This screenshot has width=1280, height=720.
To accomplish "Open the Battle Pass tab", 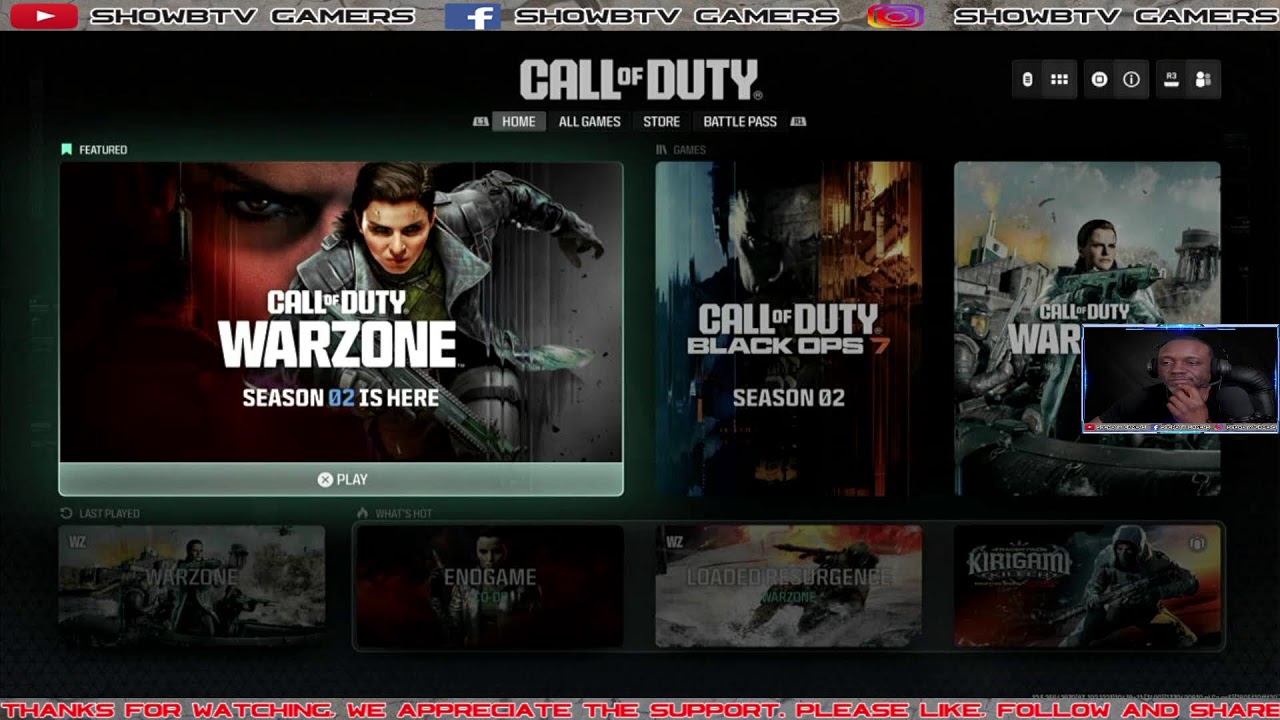I will click(740, 122).
